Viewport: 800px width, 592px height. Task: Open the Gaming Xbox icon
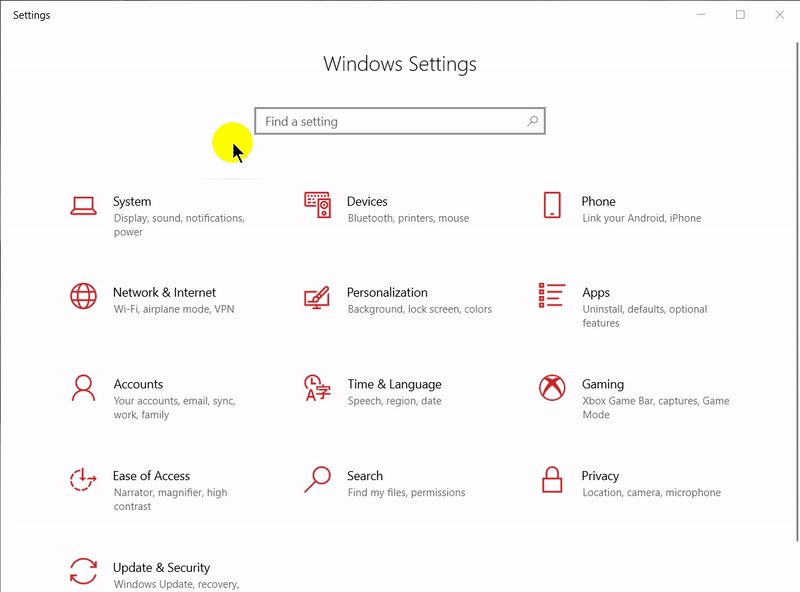point(552,388)
